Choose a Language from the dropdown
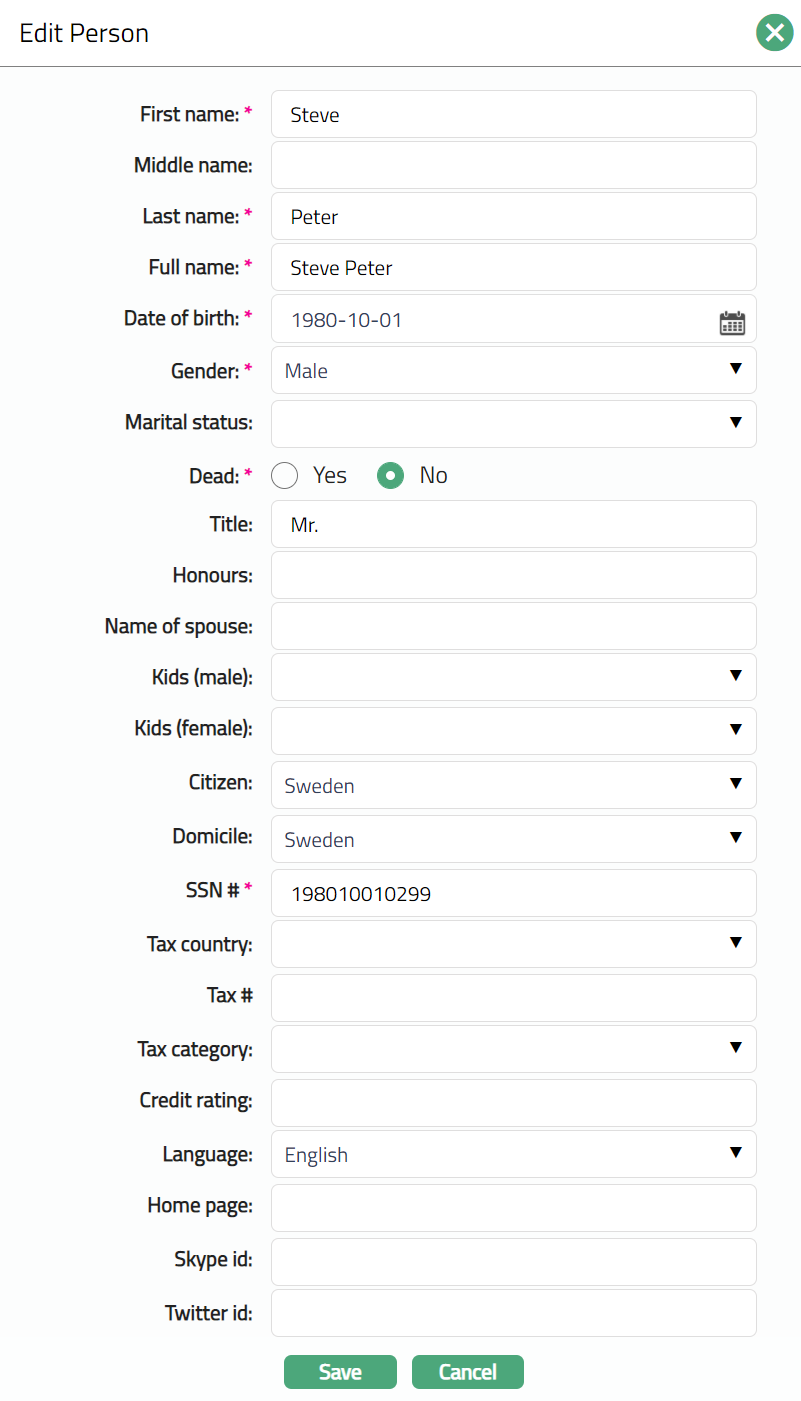Screen dimensions: 801x1401 pyautogui.click(x=513, y=1154)
